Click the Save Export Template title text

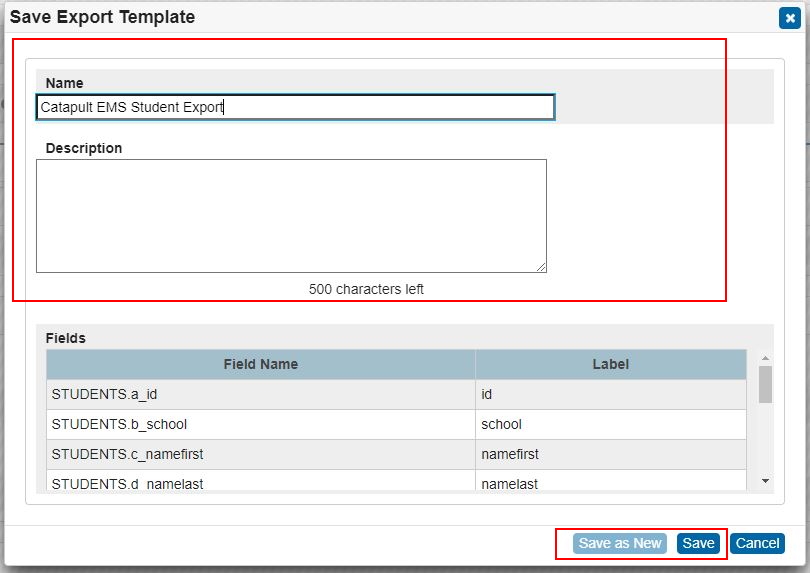tap(102, 17)
